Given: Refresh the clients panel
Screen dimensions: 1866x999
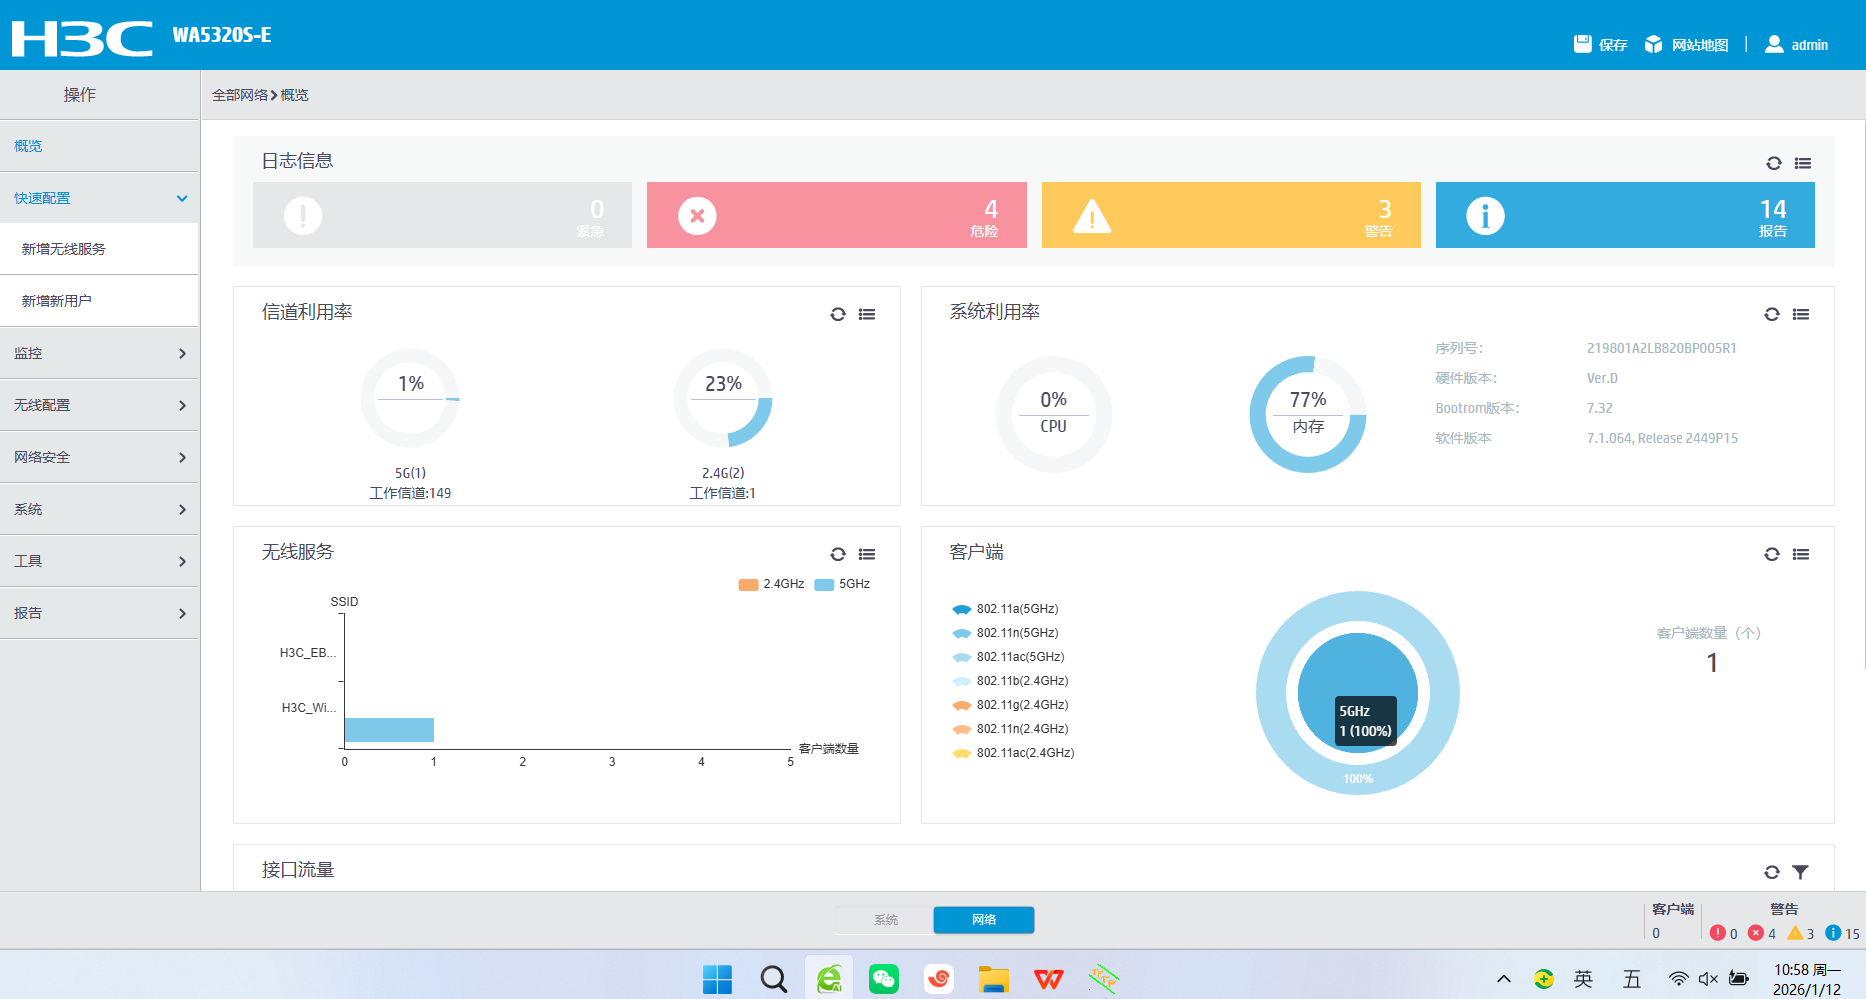Looking at the screenshot, I should click(1771, 554).
